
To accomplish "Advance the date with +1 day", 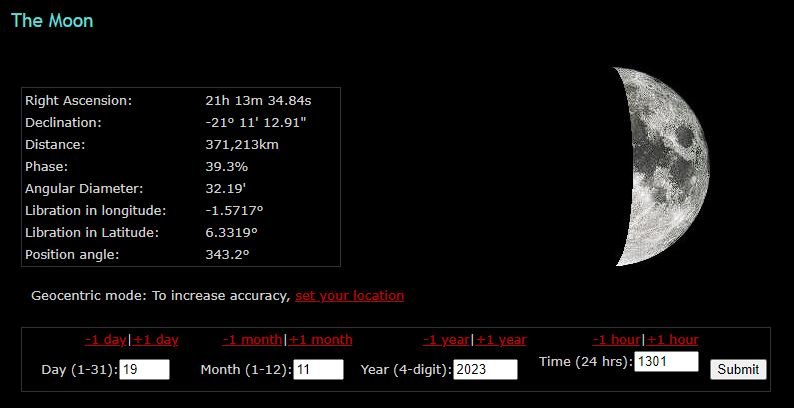I will coord(155,340).
